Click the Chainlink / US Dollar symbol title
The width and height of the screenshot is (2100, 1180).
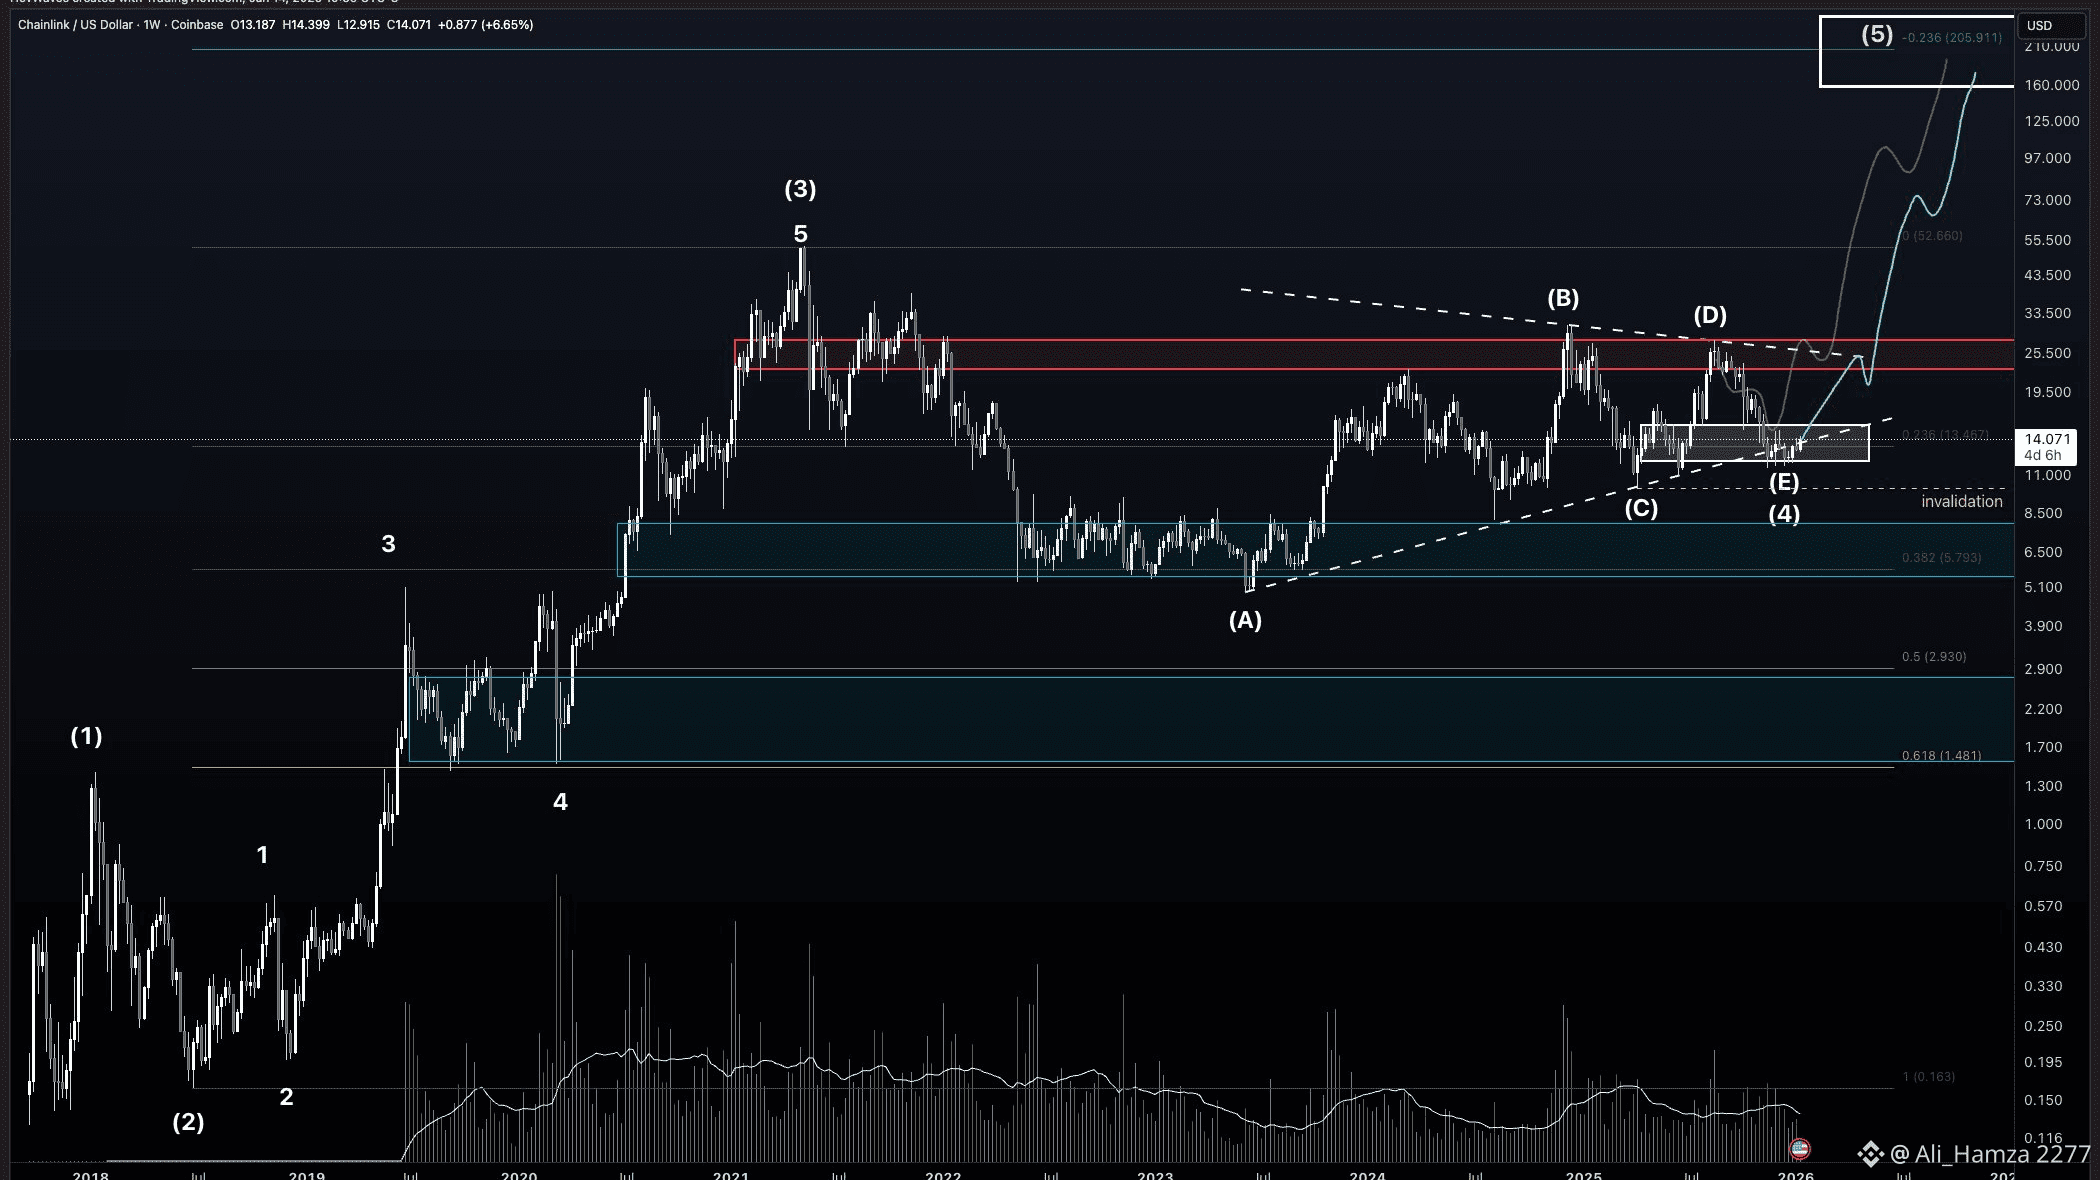click(75, 25)
